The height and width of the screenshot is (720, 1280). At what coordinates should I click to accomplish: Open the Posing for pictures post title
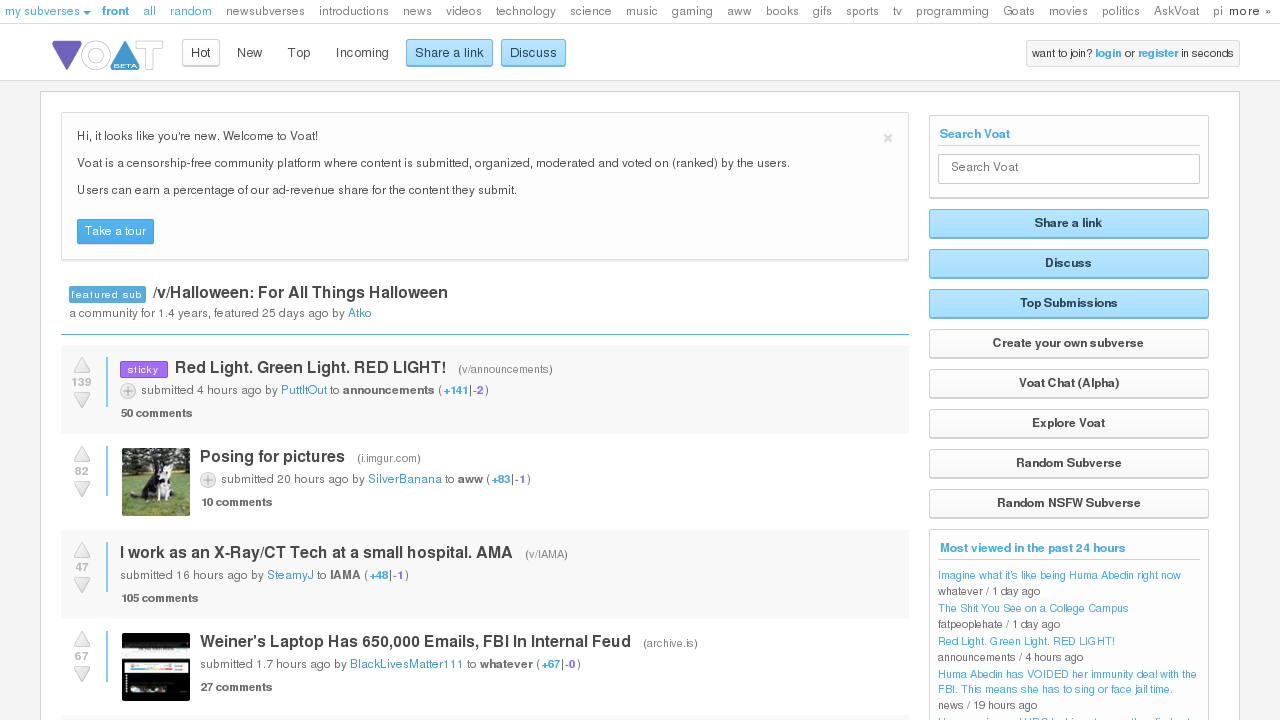tap(272, 457)
